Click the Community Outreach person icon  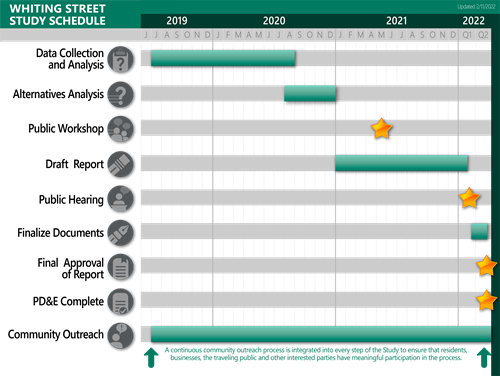click(x=121, y=336)
